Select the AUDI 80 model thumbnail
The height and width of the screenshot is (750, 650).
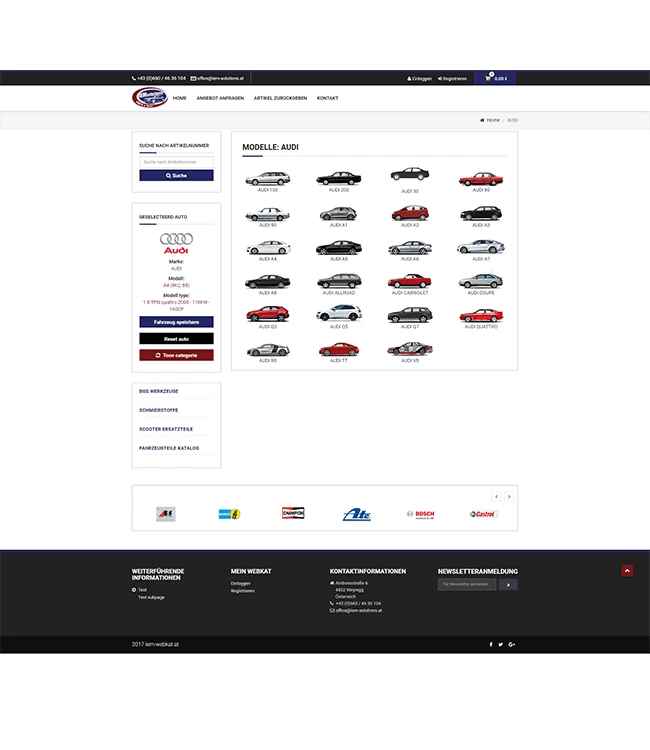tap(481, 179)
